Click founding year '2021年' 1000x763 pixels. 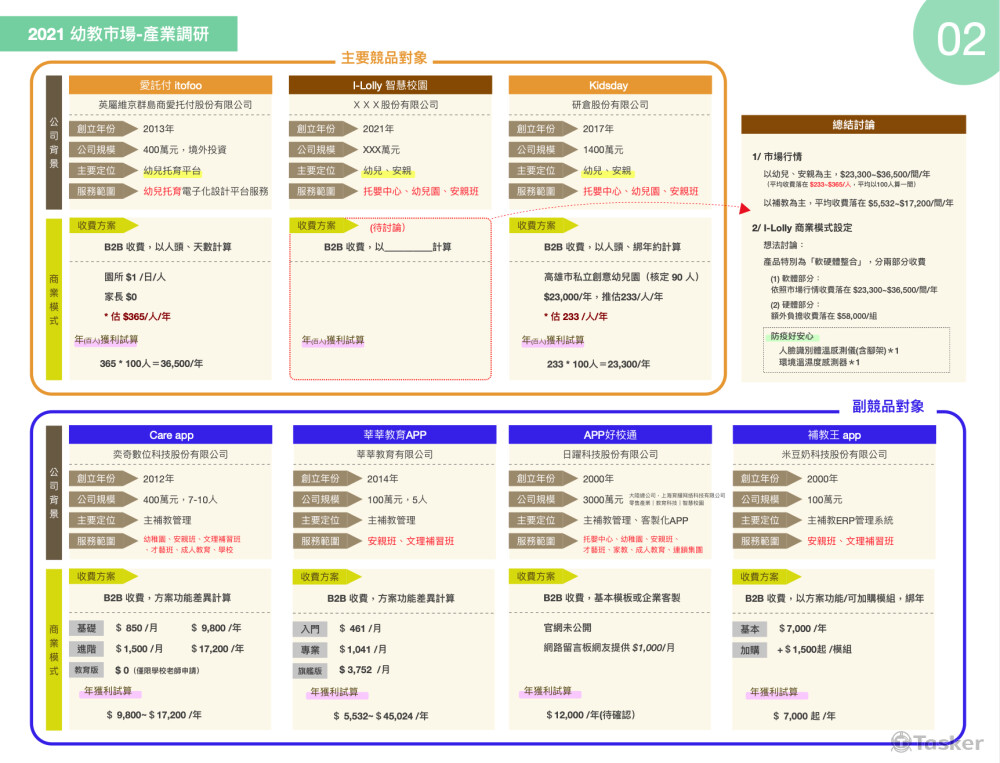(x=378, y=129)
